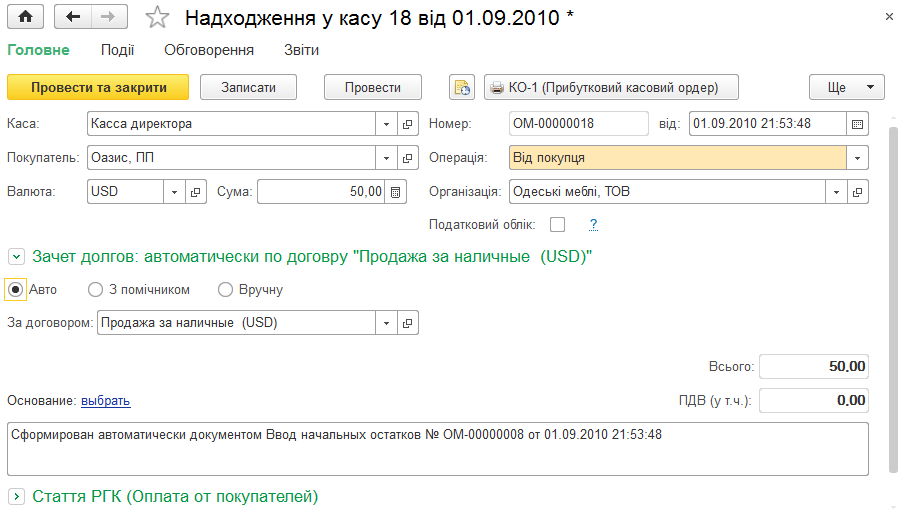Click into the Сума amount field
This screenshot has width=904, height=520.
point(321,192)
